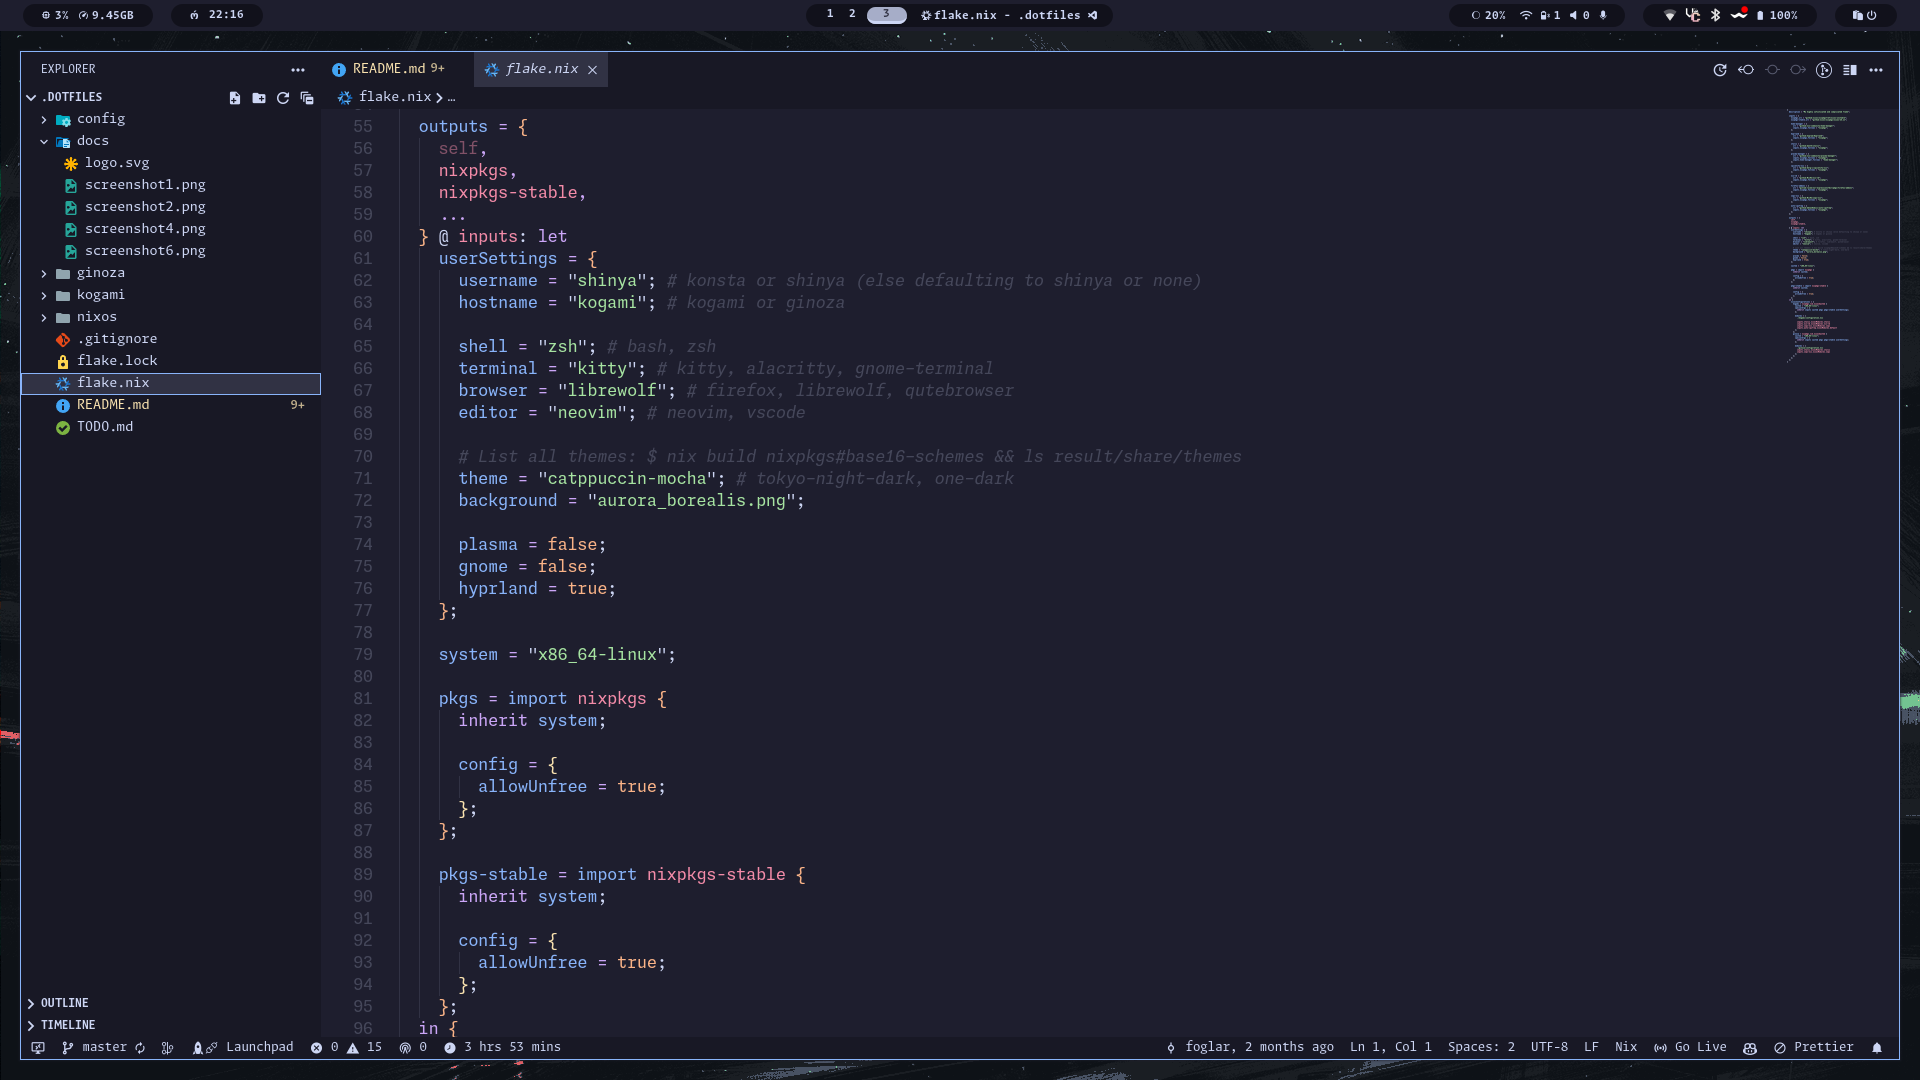Click the New File icon in Explorer
This screenshot has height=1080, width=1920.
234,98
